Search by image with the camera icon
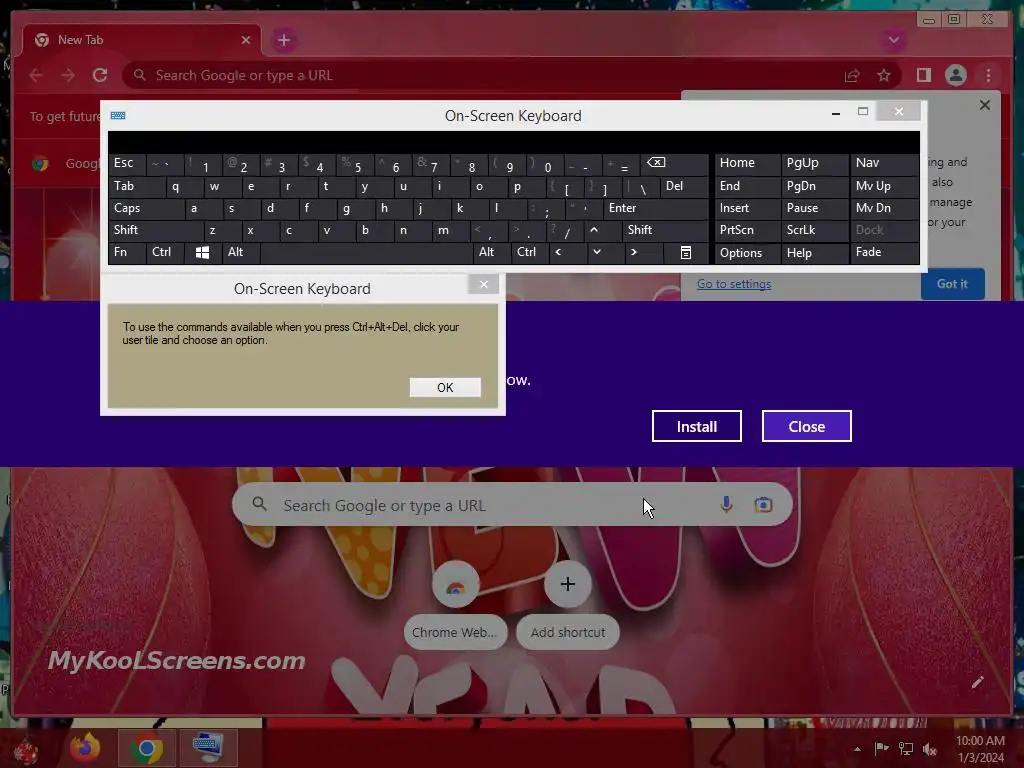 click(763, 504)
